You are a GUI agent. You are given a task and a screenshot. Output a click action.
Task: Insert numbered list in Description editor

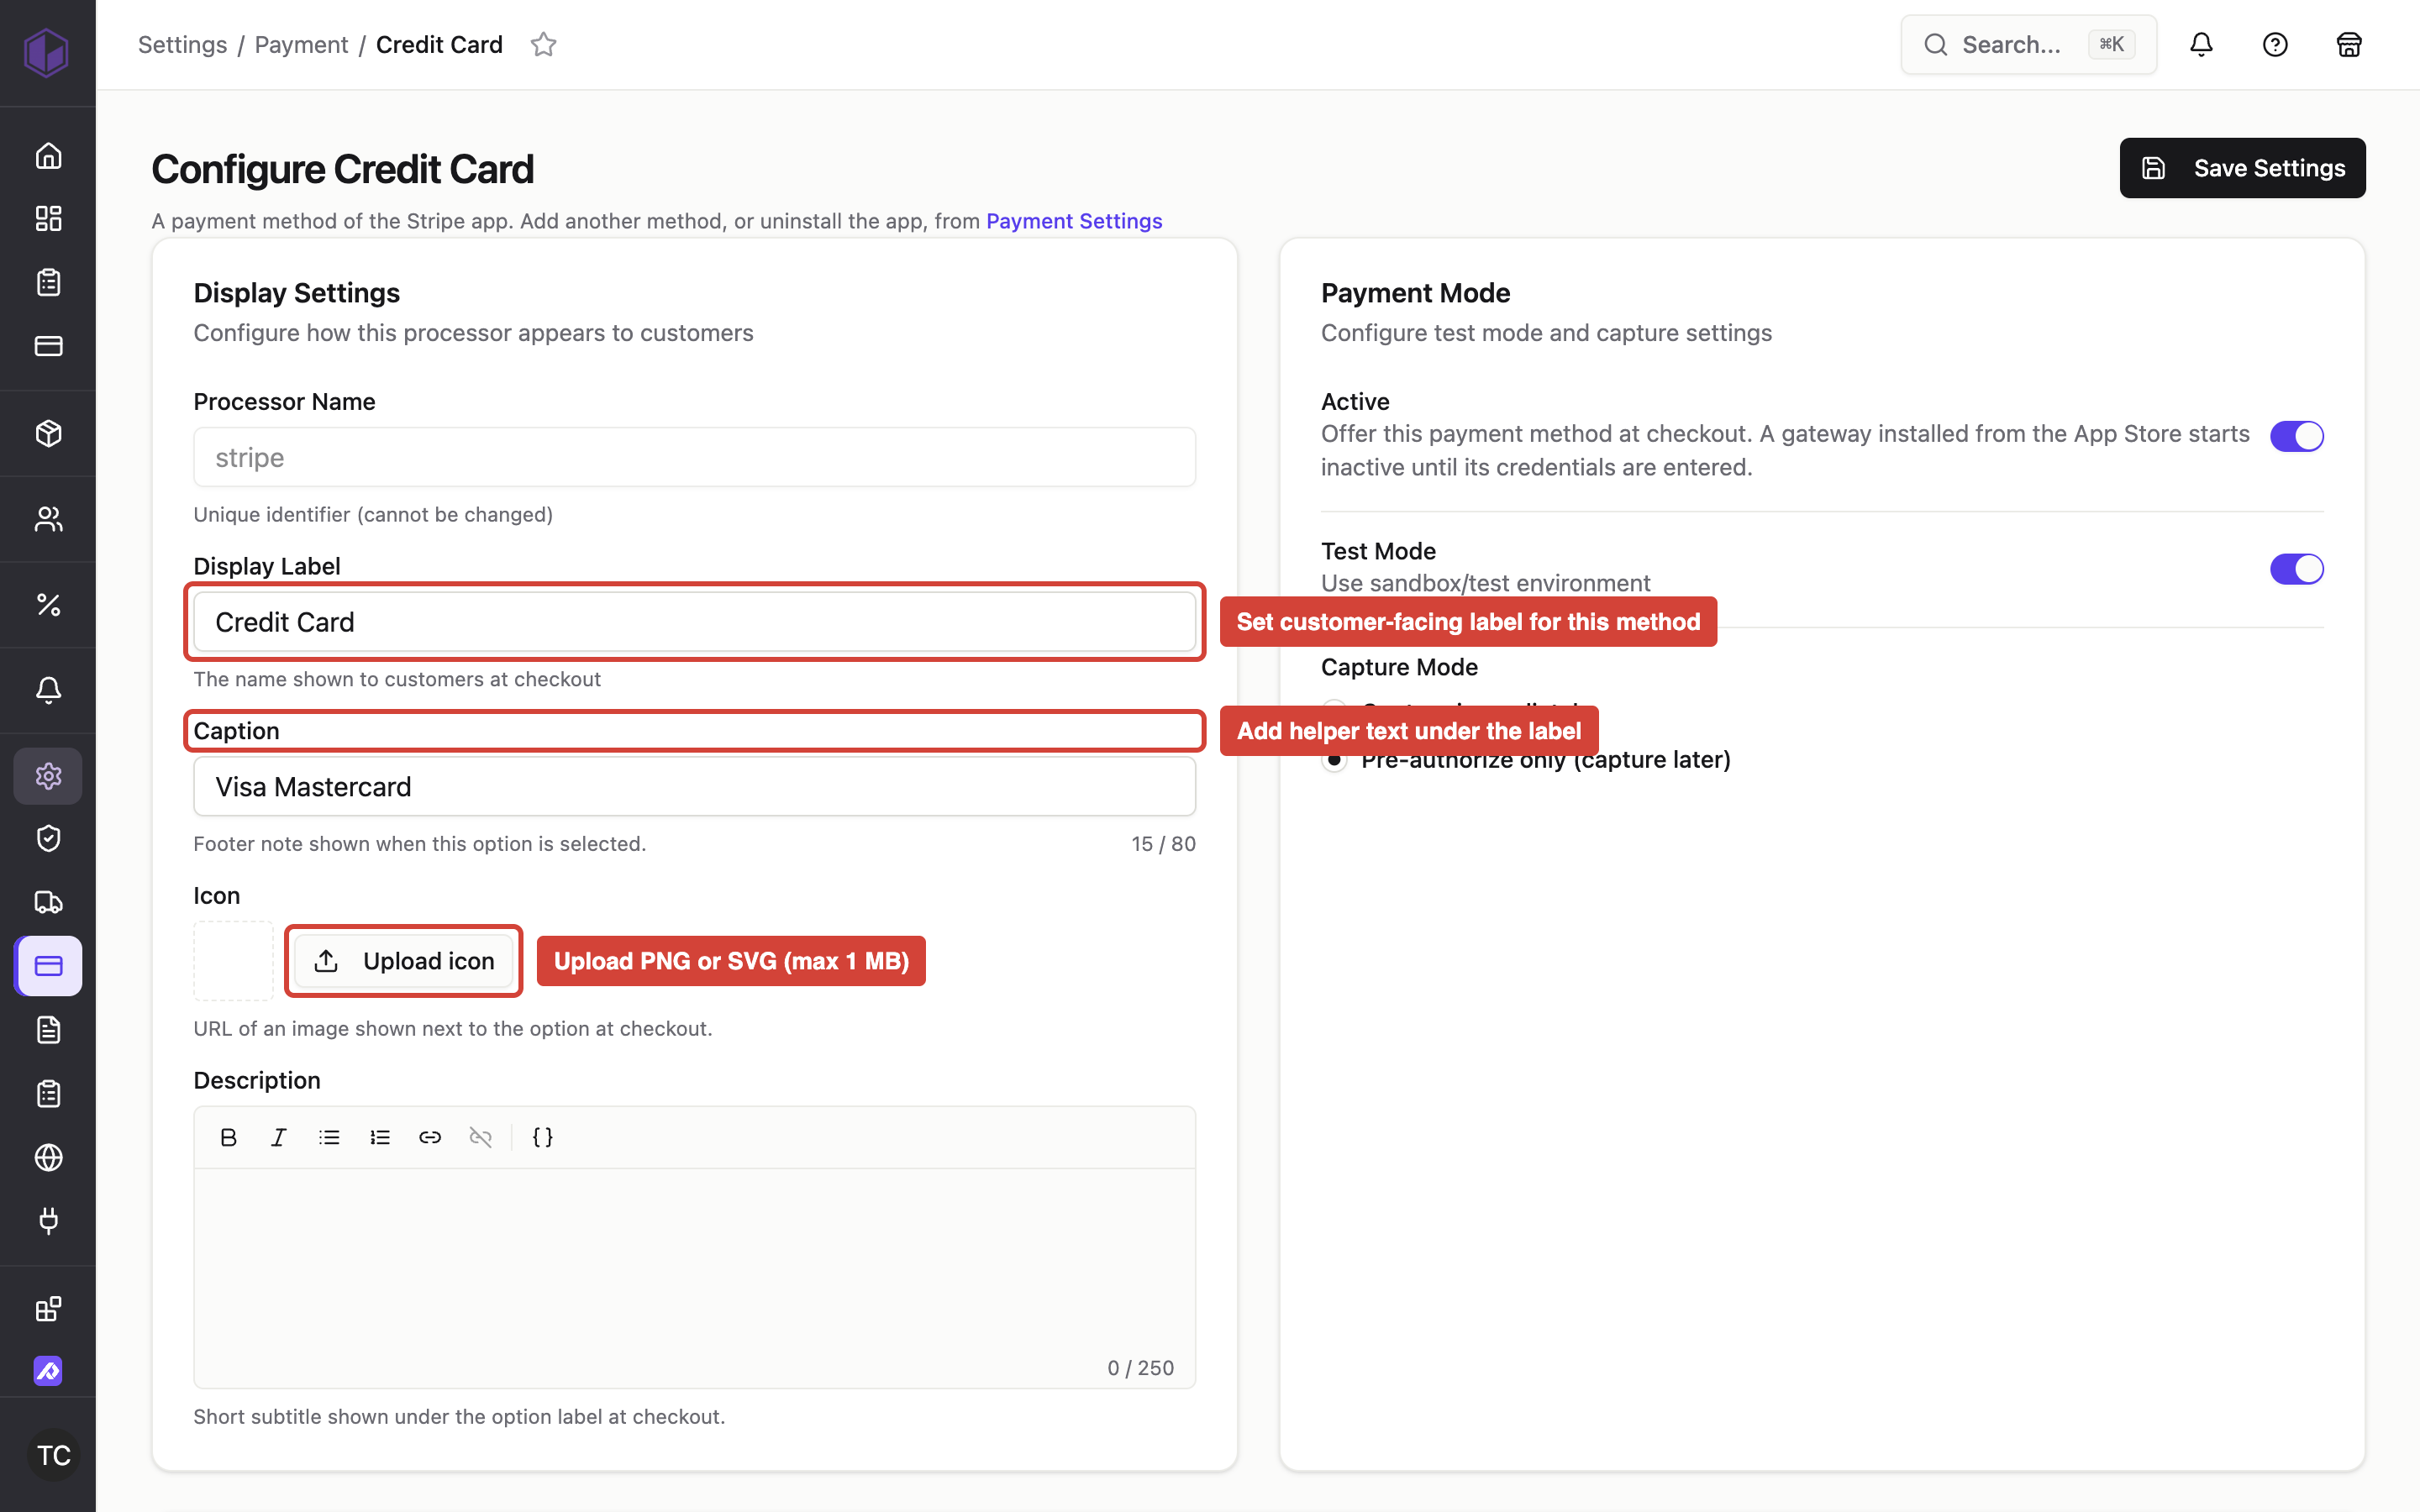[380, 1137]
